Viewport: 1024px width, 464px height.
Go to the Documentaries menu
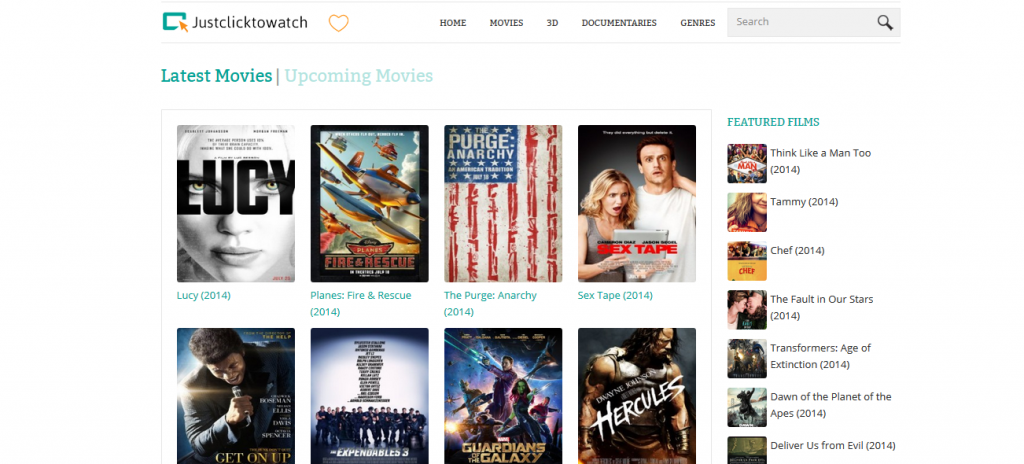619,23
